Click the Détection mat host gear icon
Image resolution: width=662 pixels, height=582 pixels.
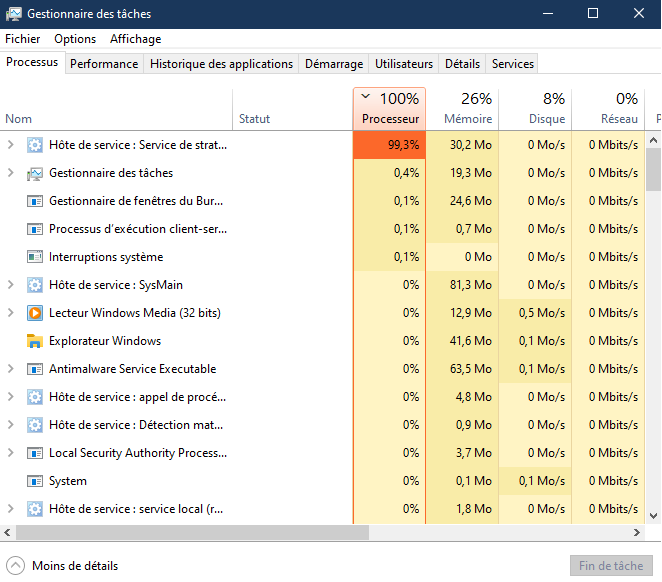pyautogui.click(x=35, y=425)
